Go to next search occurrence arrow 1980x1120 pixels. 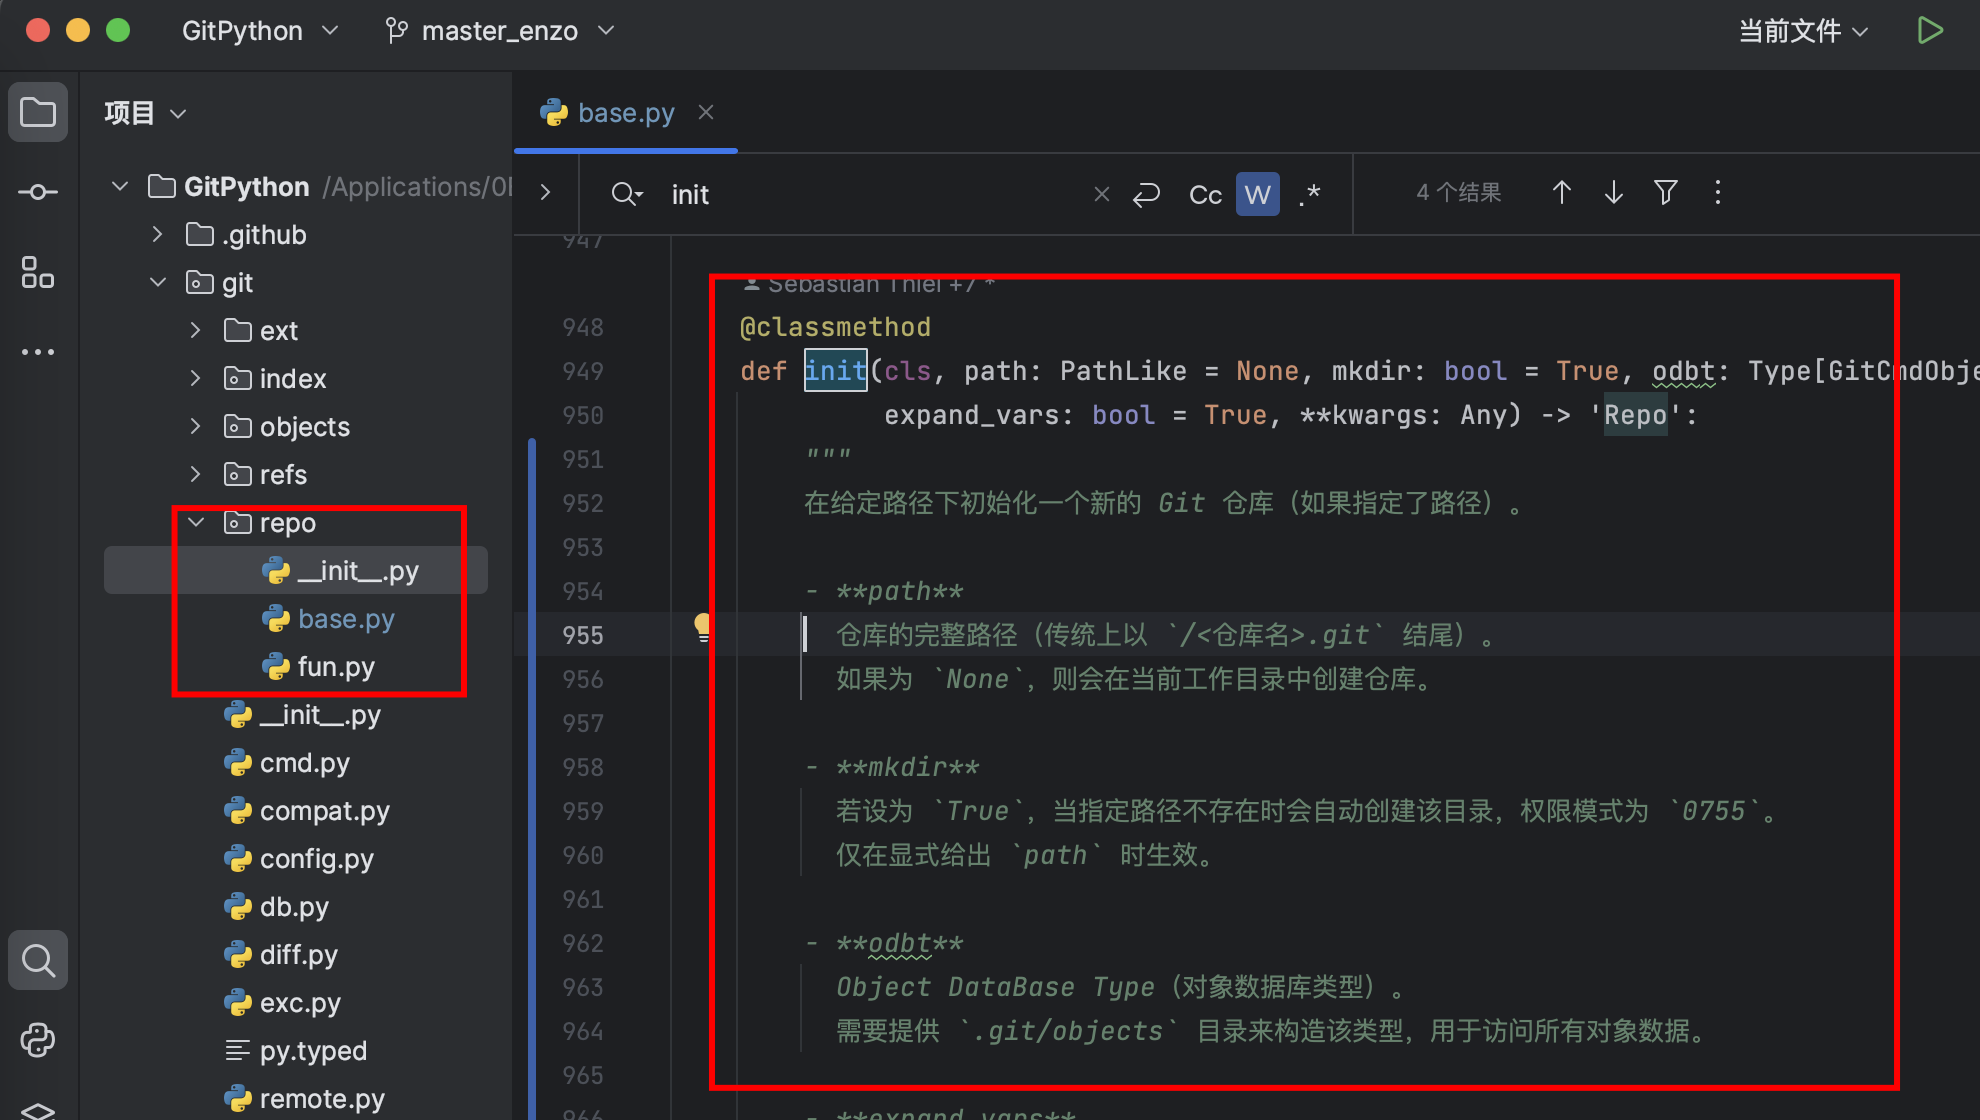pyautogui.click(x=1613, y=192)
